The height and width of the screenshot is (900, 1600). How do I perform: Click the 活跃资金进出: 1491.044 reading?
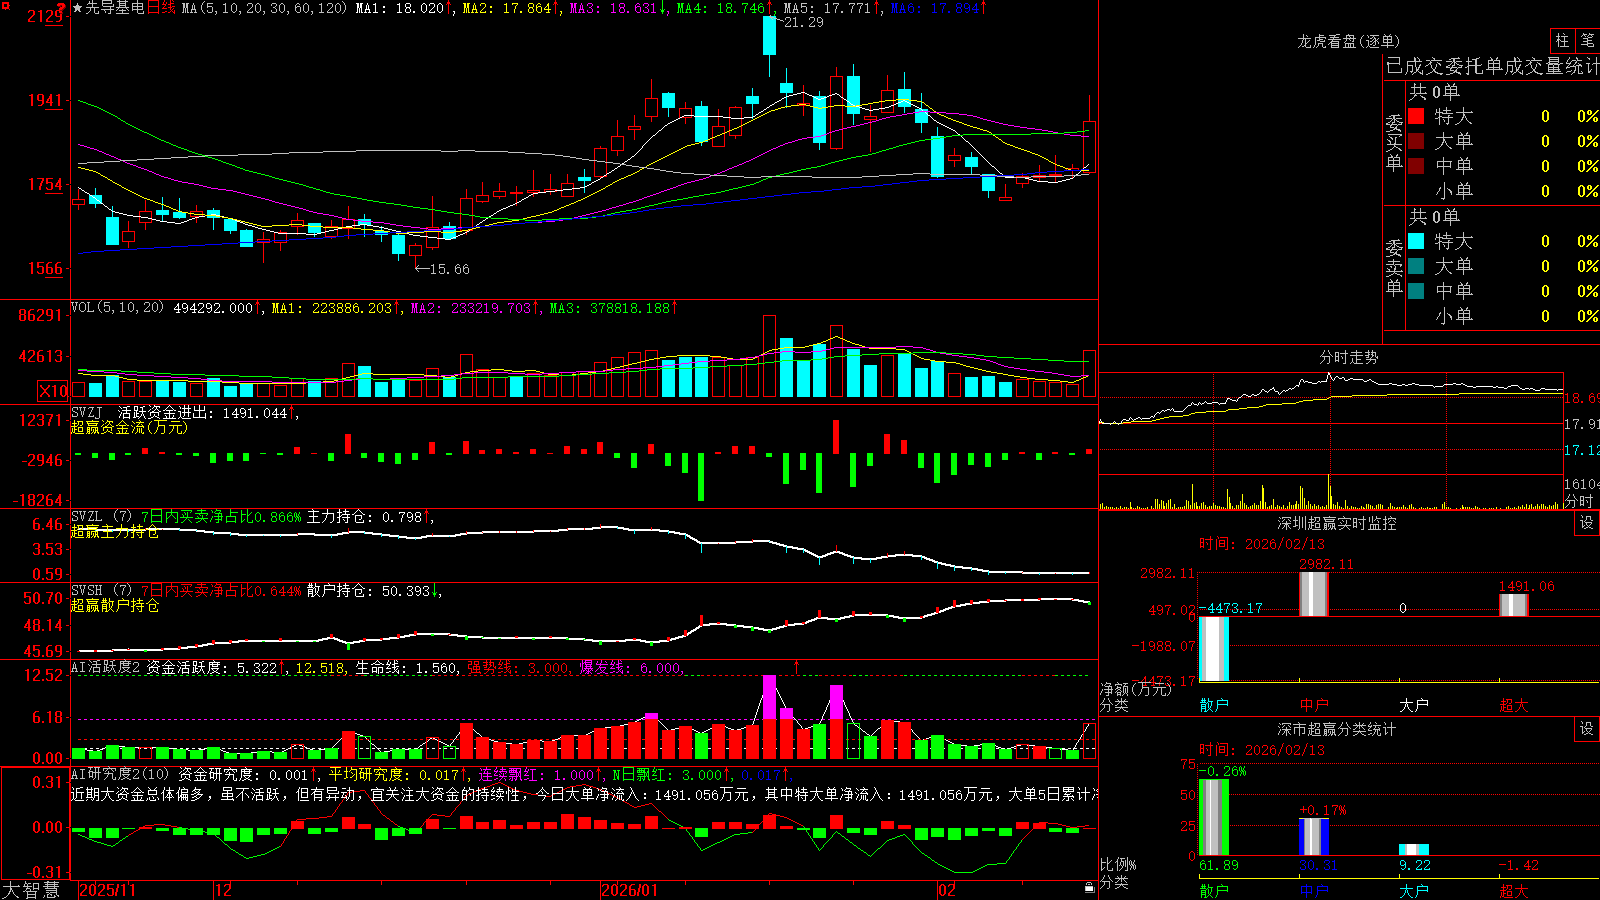203,412
